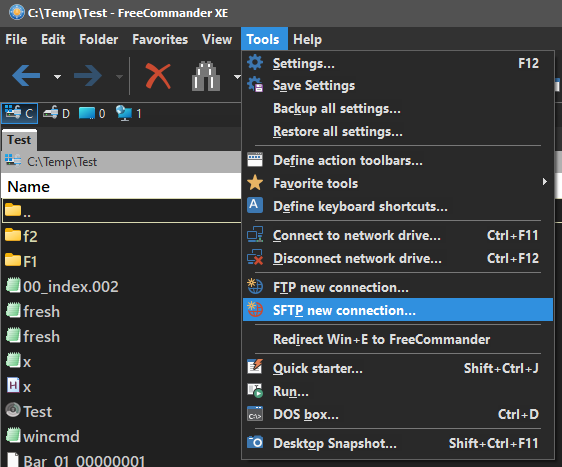Open the File menu

(x=16, y=39)
